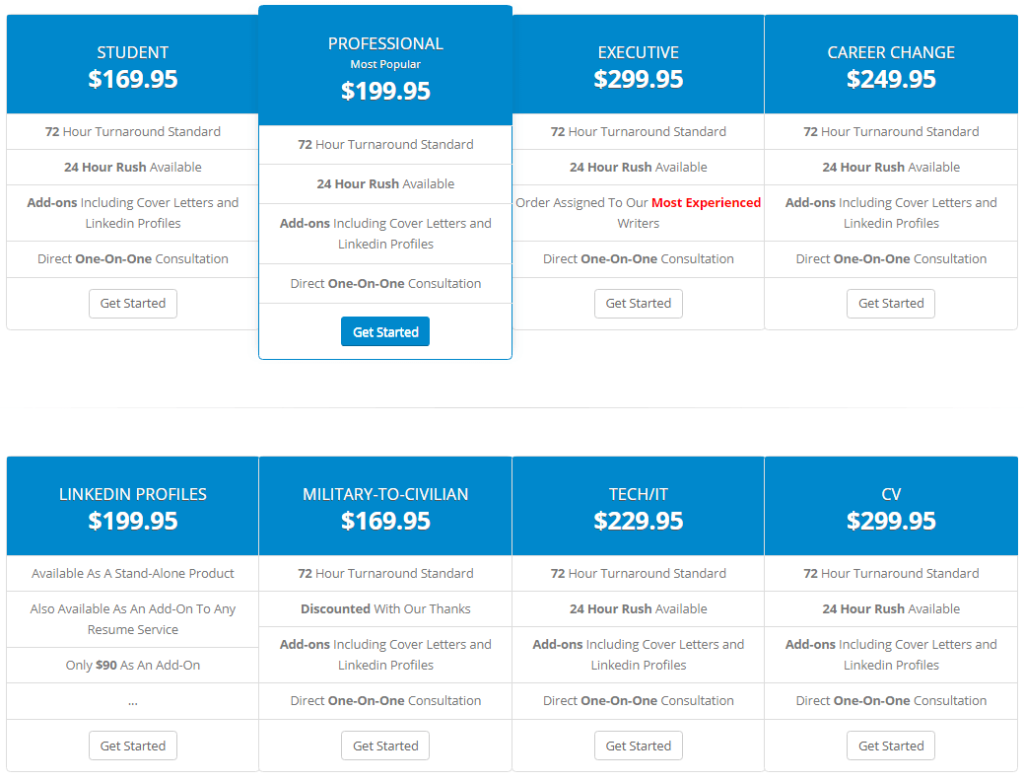Select the Tech/IT $229.95 header
The height and width of the screenshot is (781, 1024).
click(x=638, y=506)
